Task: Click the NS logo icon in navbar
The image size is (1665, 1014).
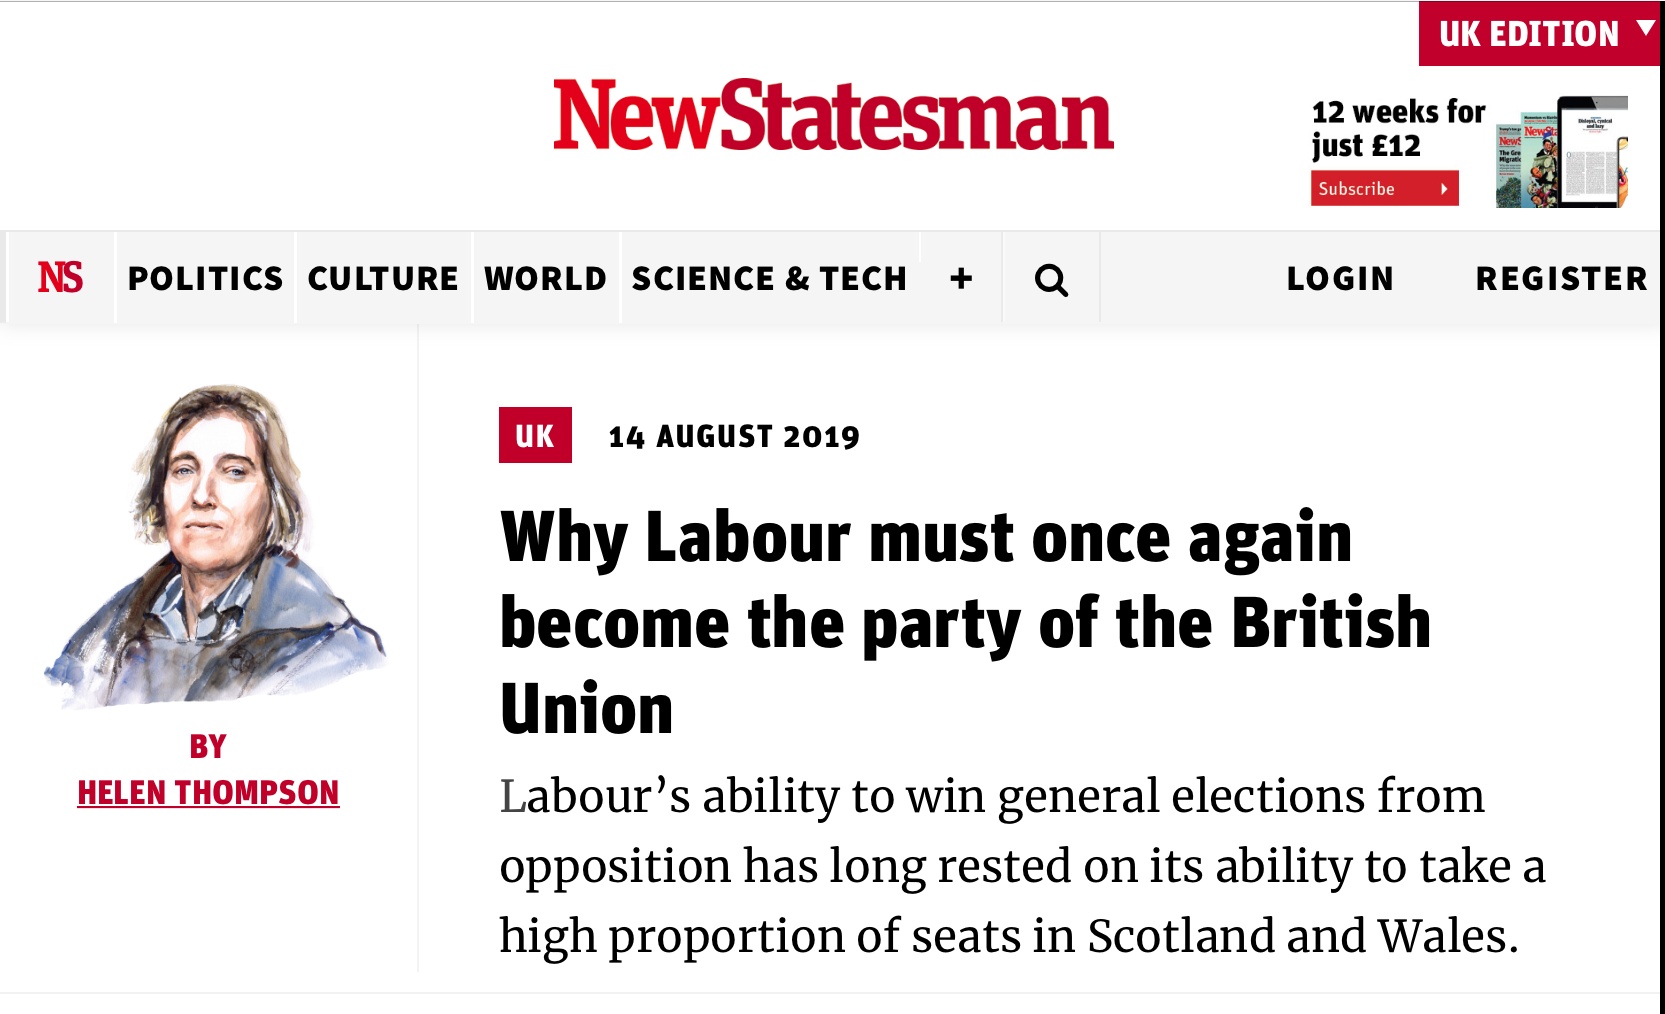Action: [60, 278]
